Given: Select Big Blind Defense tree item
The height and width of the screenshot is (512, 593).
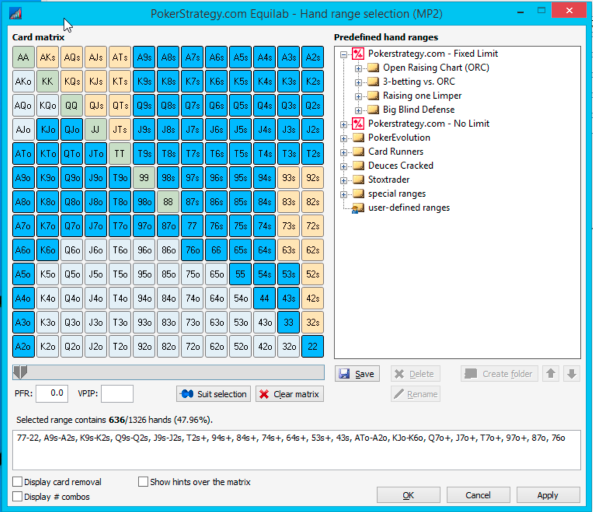Looking at the screenshot, I should point(419,110).
